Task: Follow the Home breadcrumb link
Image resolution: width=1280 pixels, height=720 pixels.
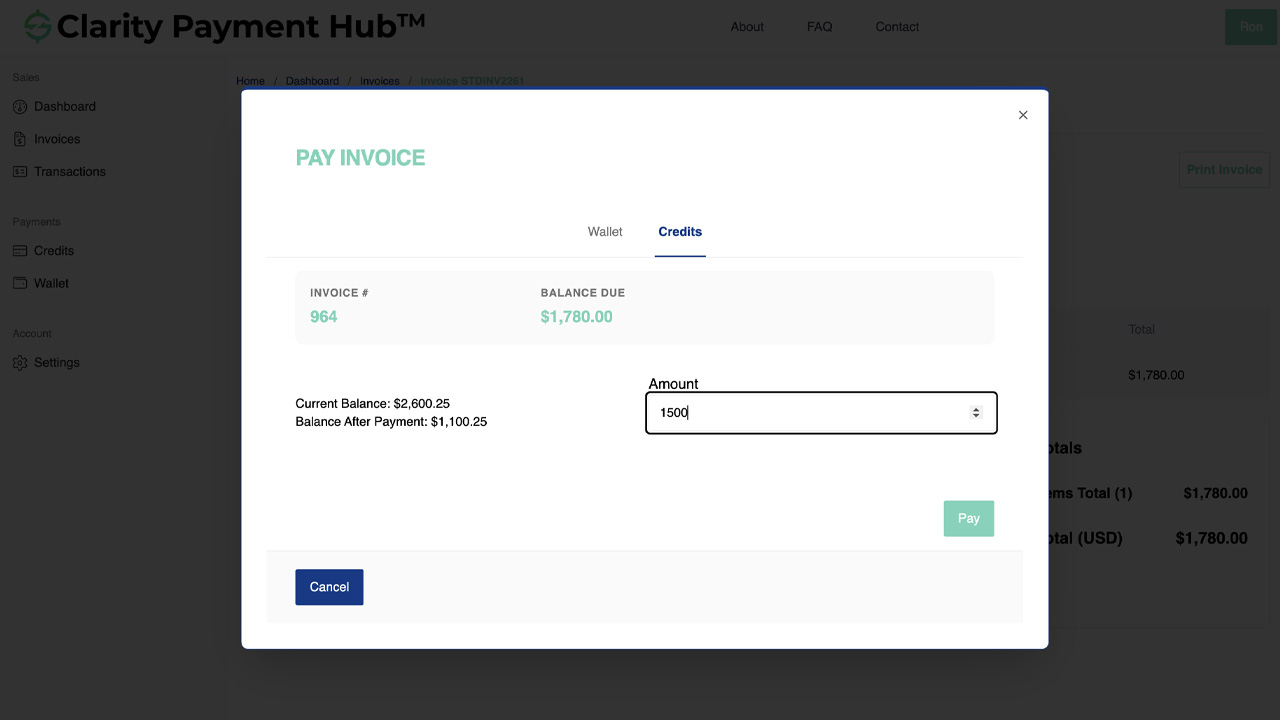Action: coord(250,81)
